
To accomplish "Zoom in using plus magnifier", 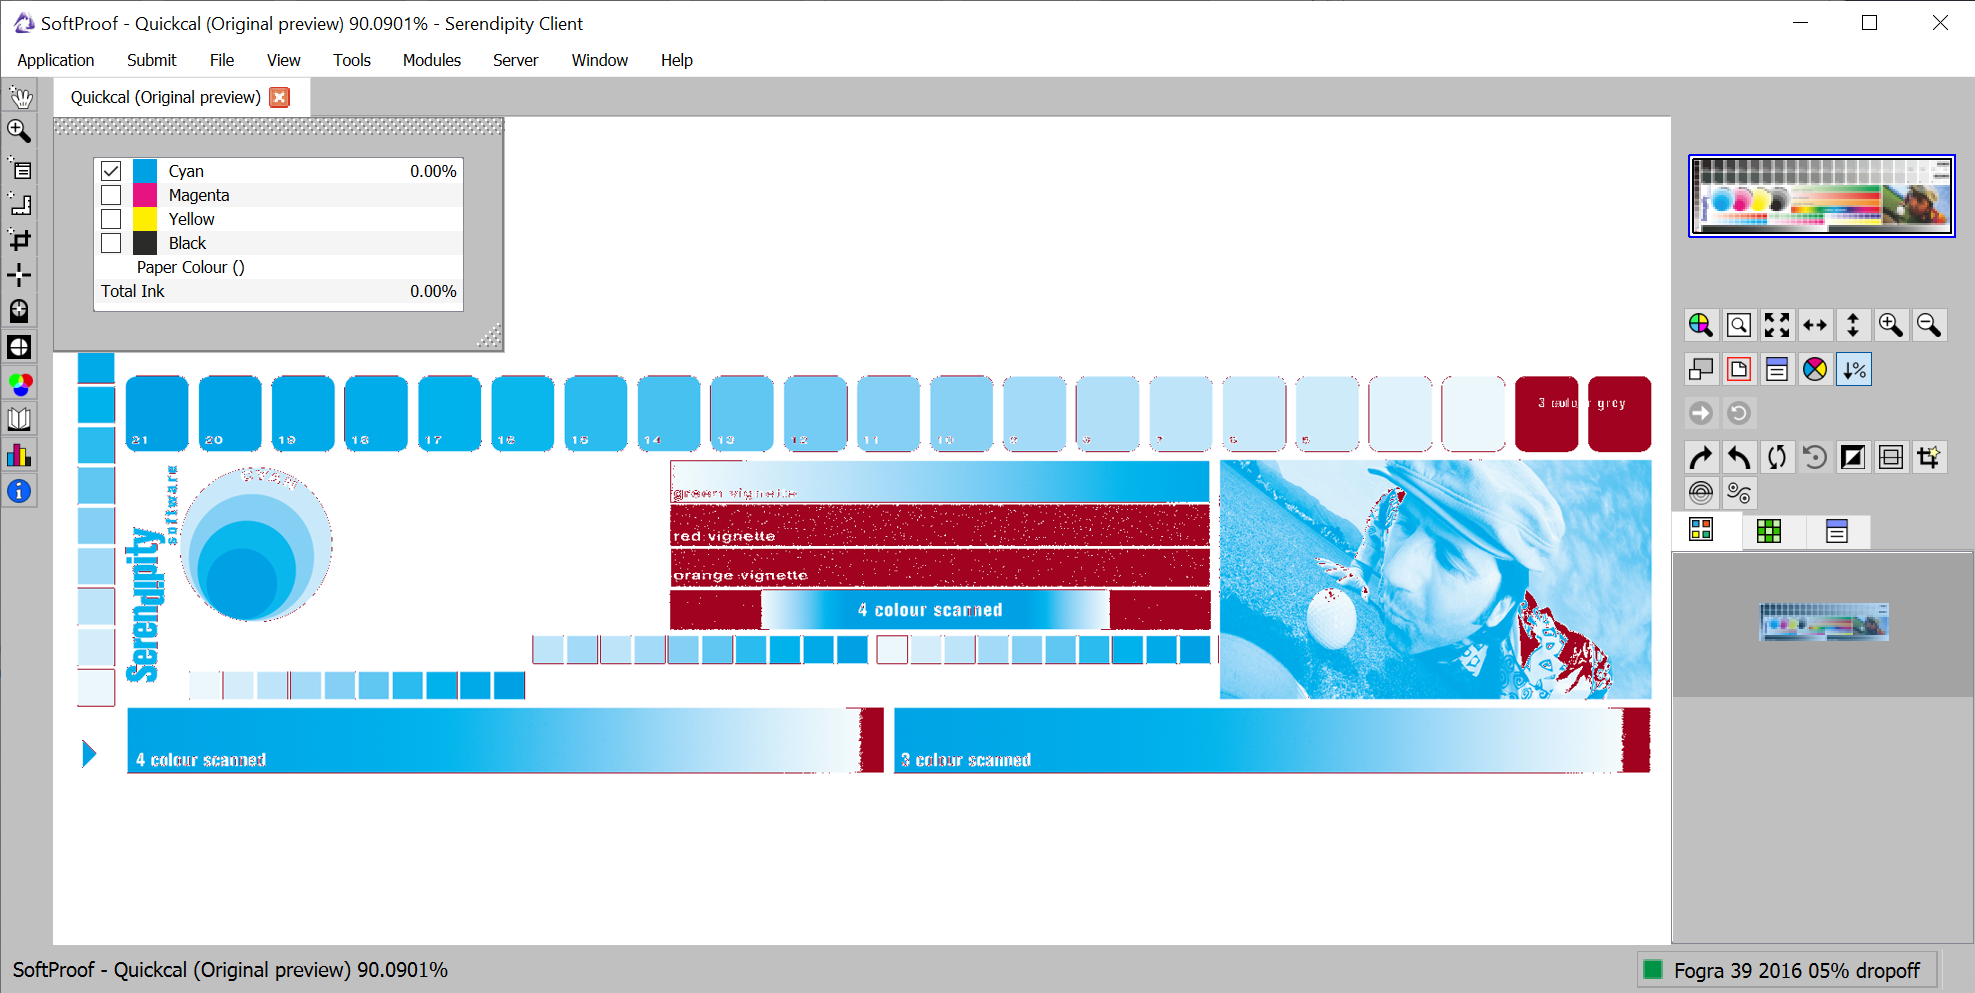I will (1890, 325).
